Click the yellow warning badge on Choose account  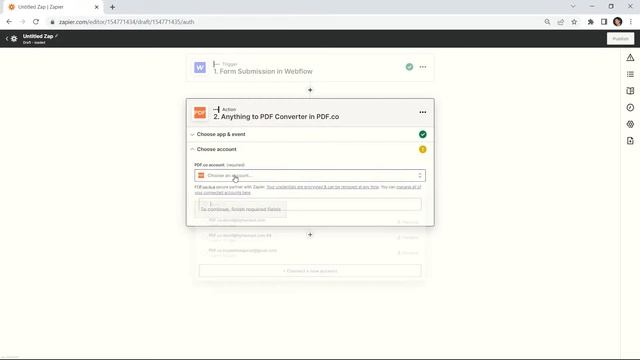coord(422,149)
